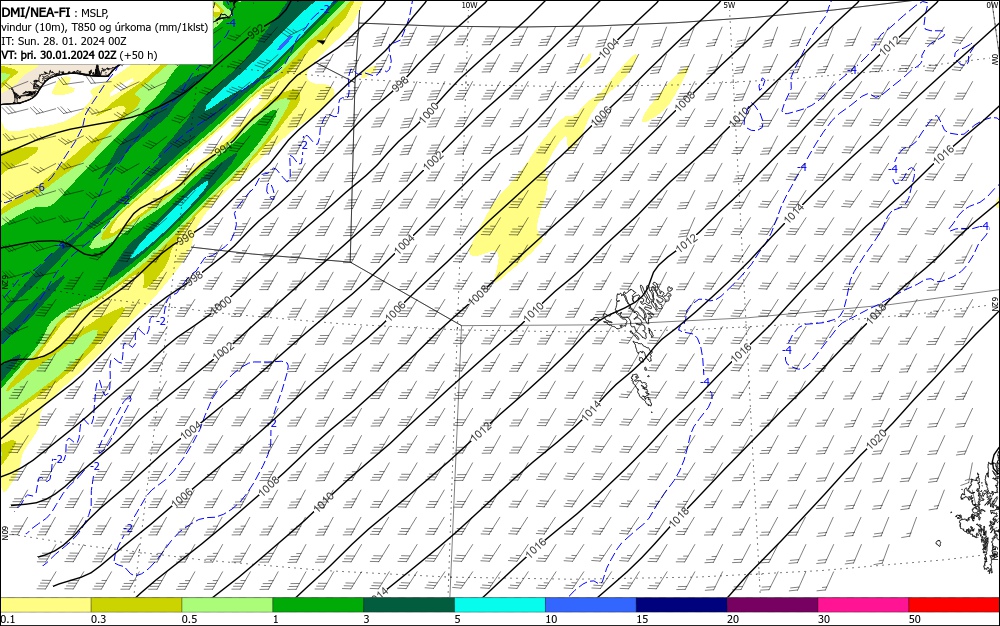Click the "vindur (10m), T850 og úrkoma" line
Image resolution: width=1000 pixels, height=626 pixels.
coord(105,27)
